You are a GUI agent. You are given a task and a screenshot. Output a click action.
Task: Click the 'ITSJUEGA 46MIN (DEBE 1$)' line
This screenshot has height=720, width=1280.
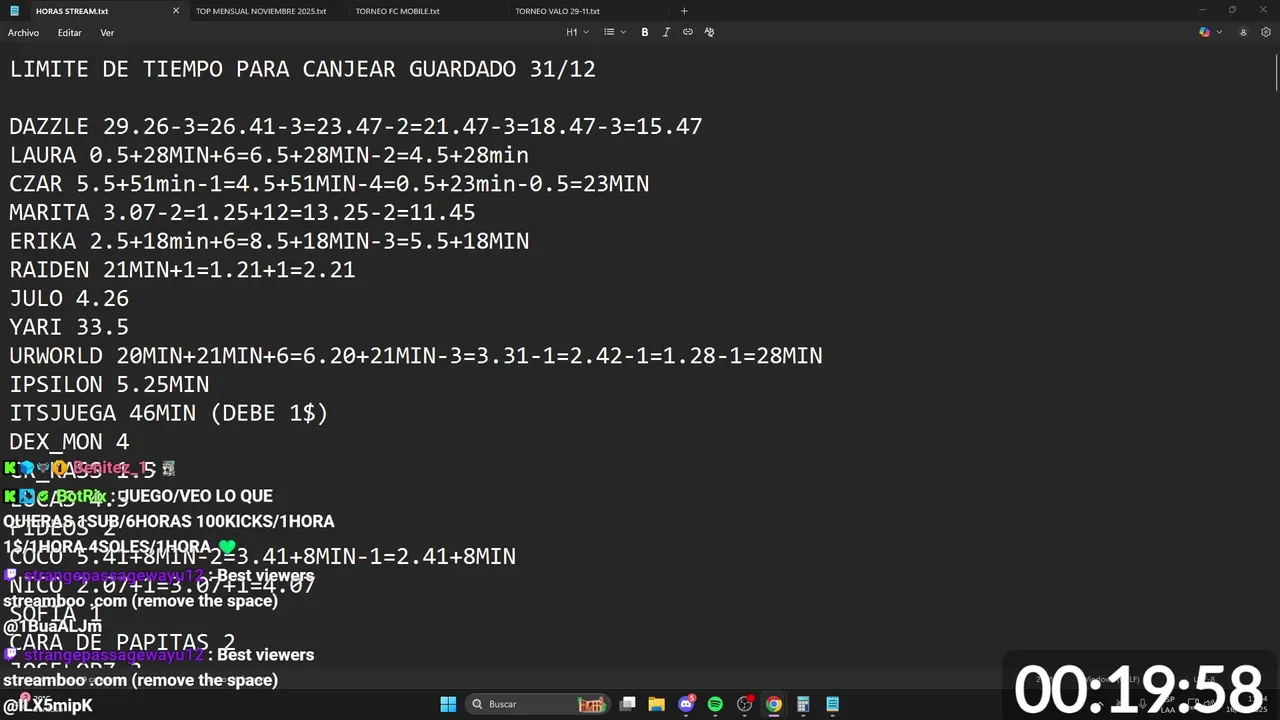click(x=169, y=413)
